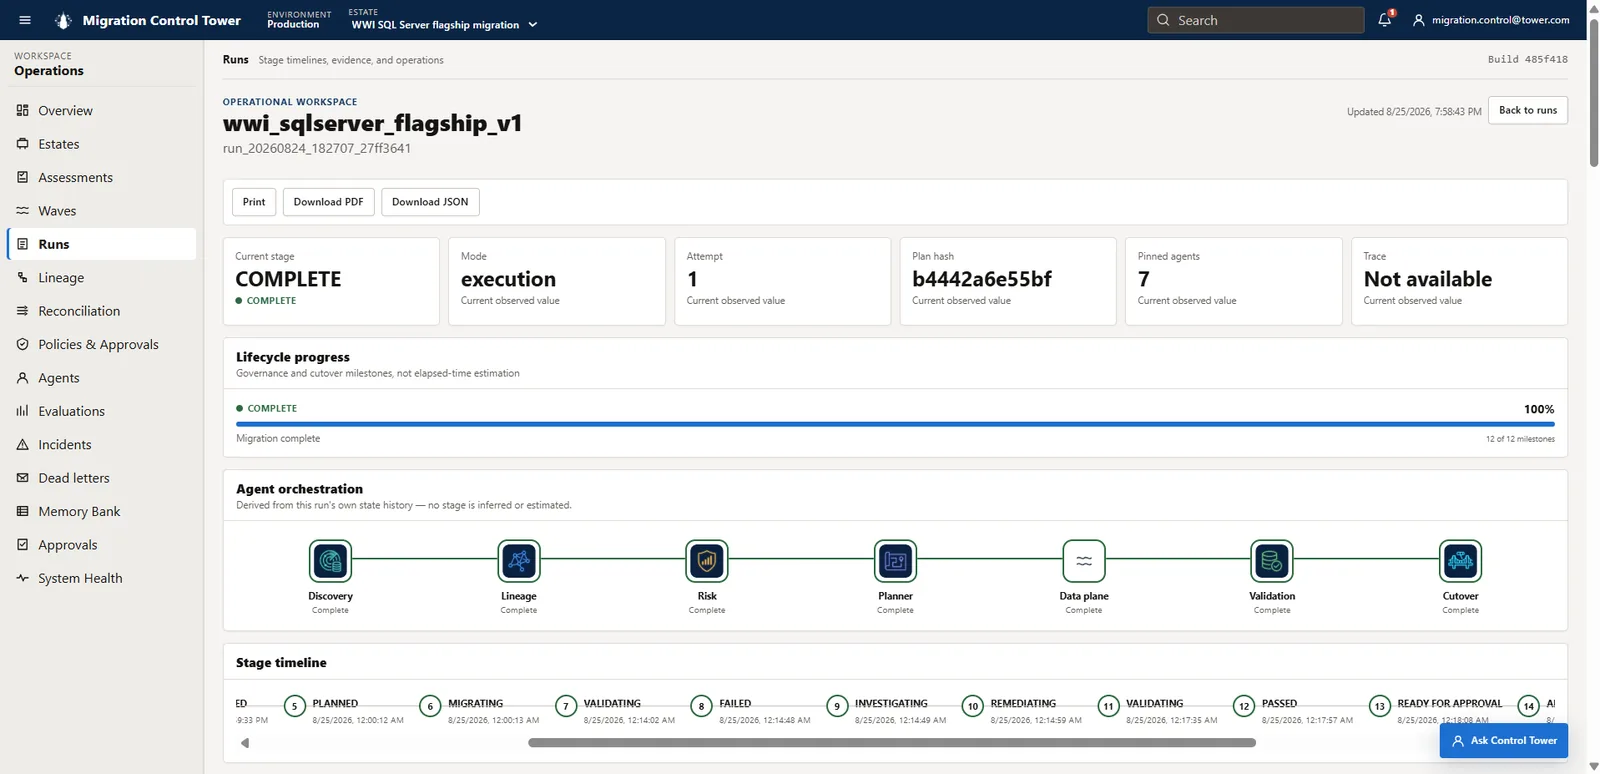Click the page vertical scrollbar
The height and width of the screenshot is (774, 1600).
(1594, 92)
